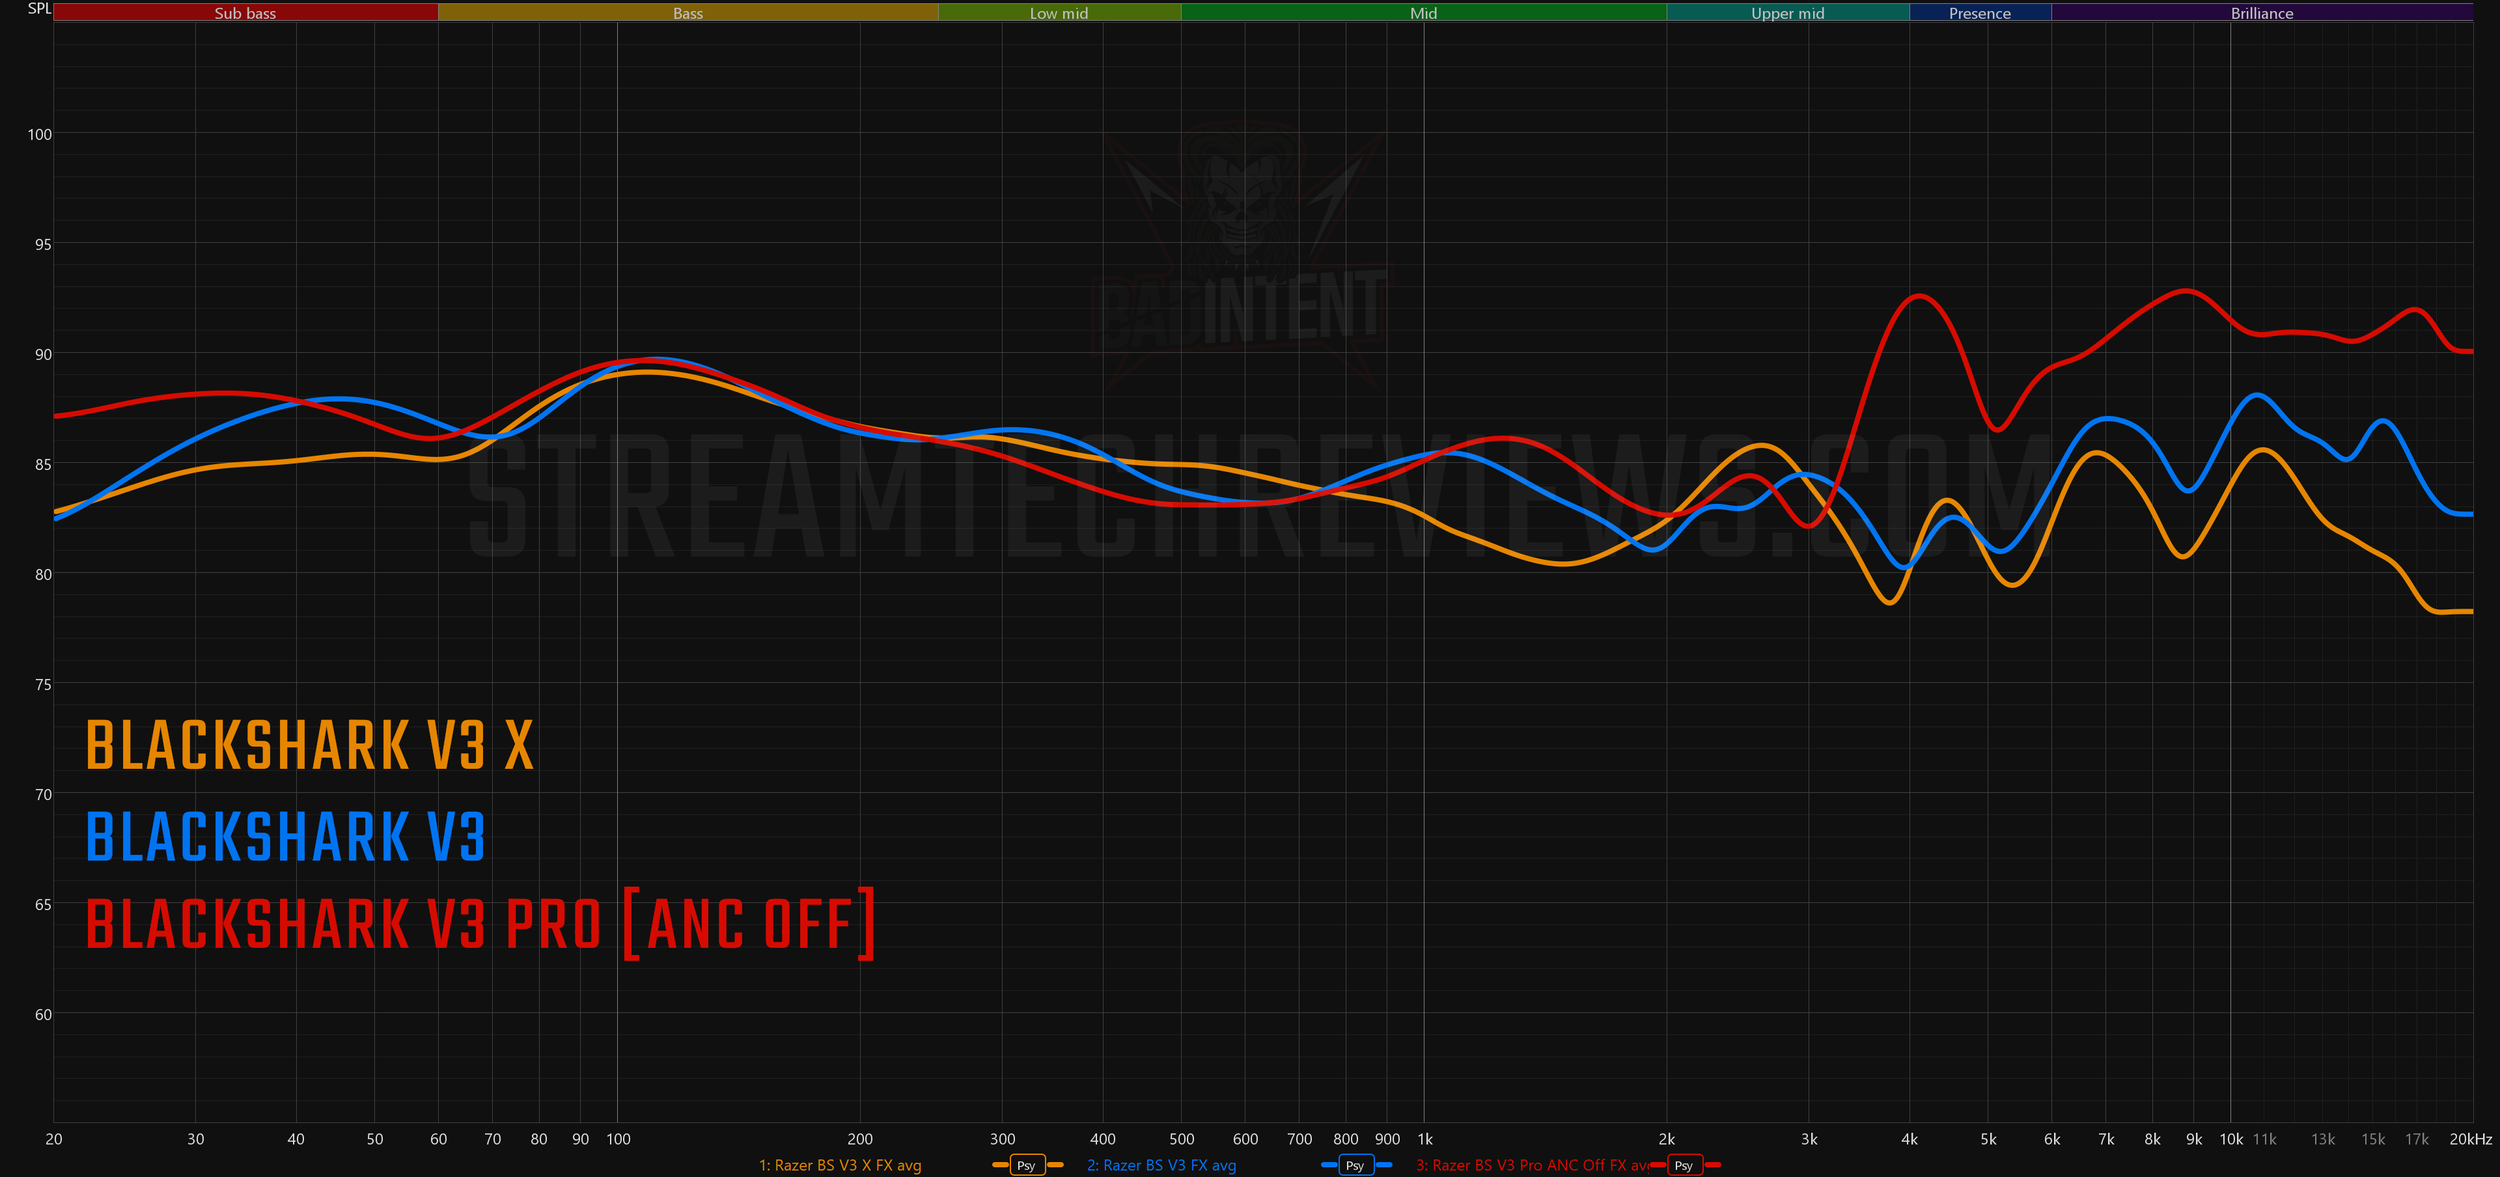Click the 20kHz frequency axis label
Image resolution: width=2500 pixels, height=1177 pixels.
2470,1139
